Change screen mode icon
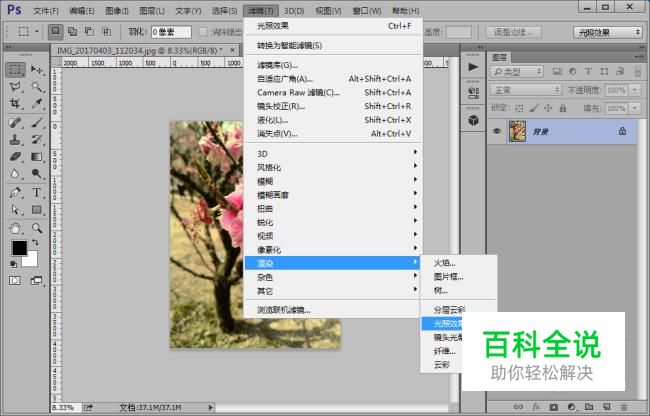This screenshot has height=416, width=650. pyautogui.click(x=36, y=281)
